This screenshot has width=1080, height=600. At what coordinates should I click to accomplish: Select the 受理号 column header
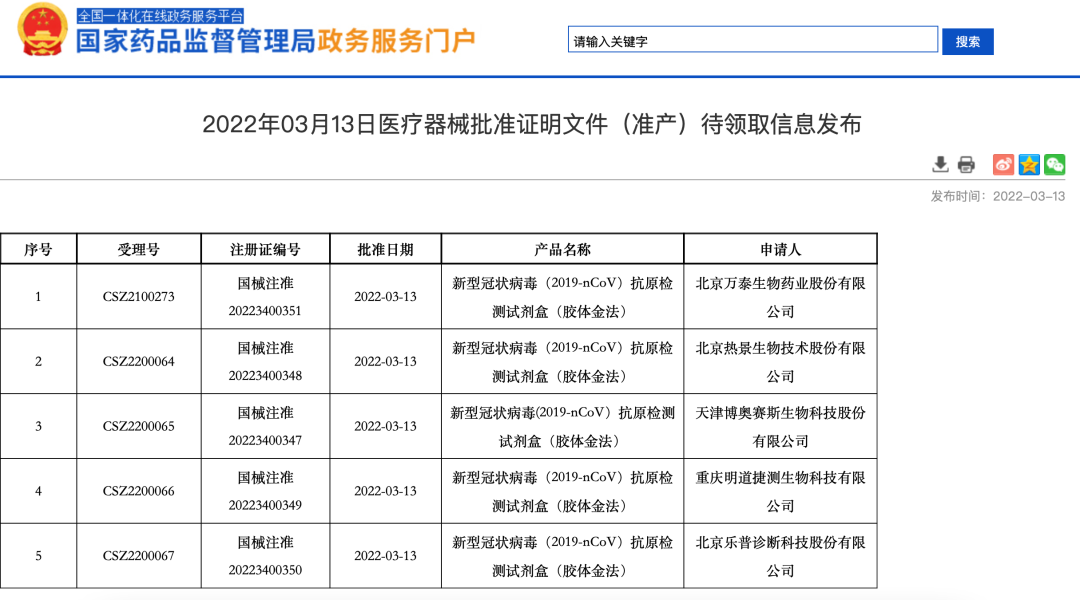(138, 249)
